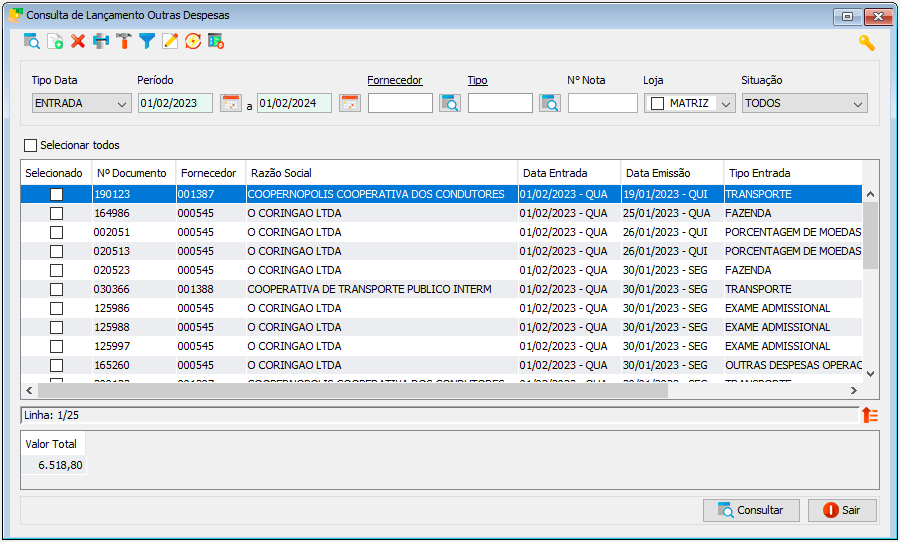
Task: Click the Nº Nota input field
Action: 603,103
